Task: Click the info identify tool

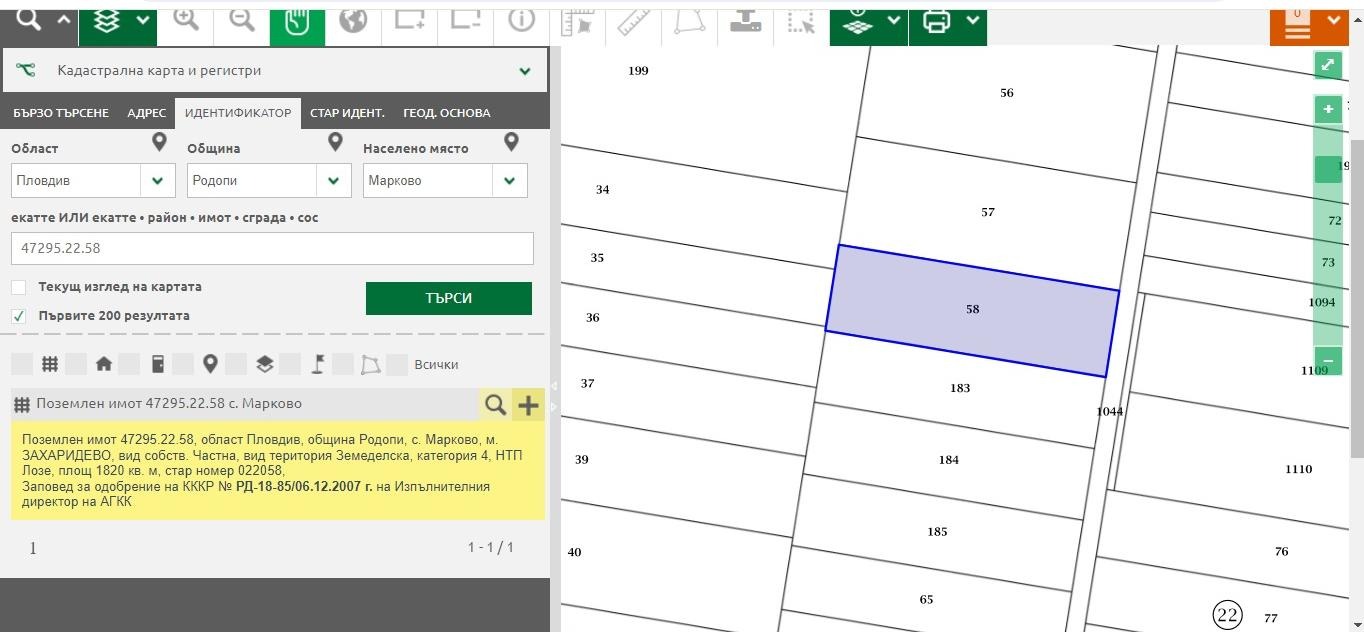Action: (x=521, y=20)
